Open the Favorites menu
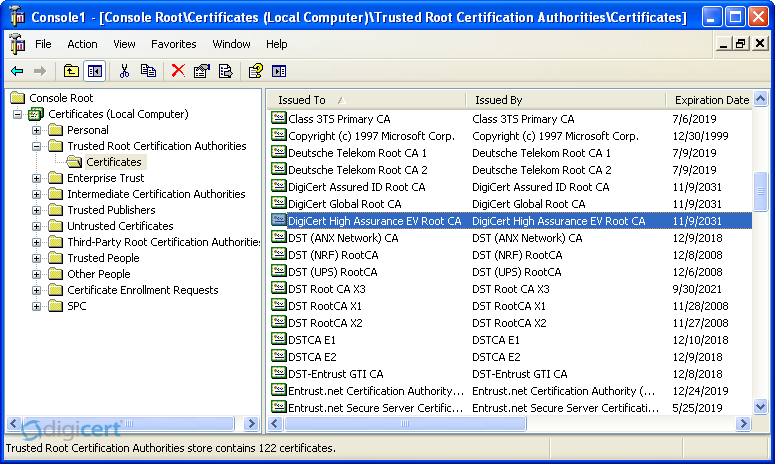The height and width of the screenshot is (464, 775). tap(173, 44)
